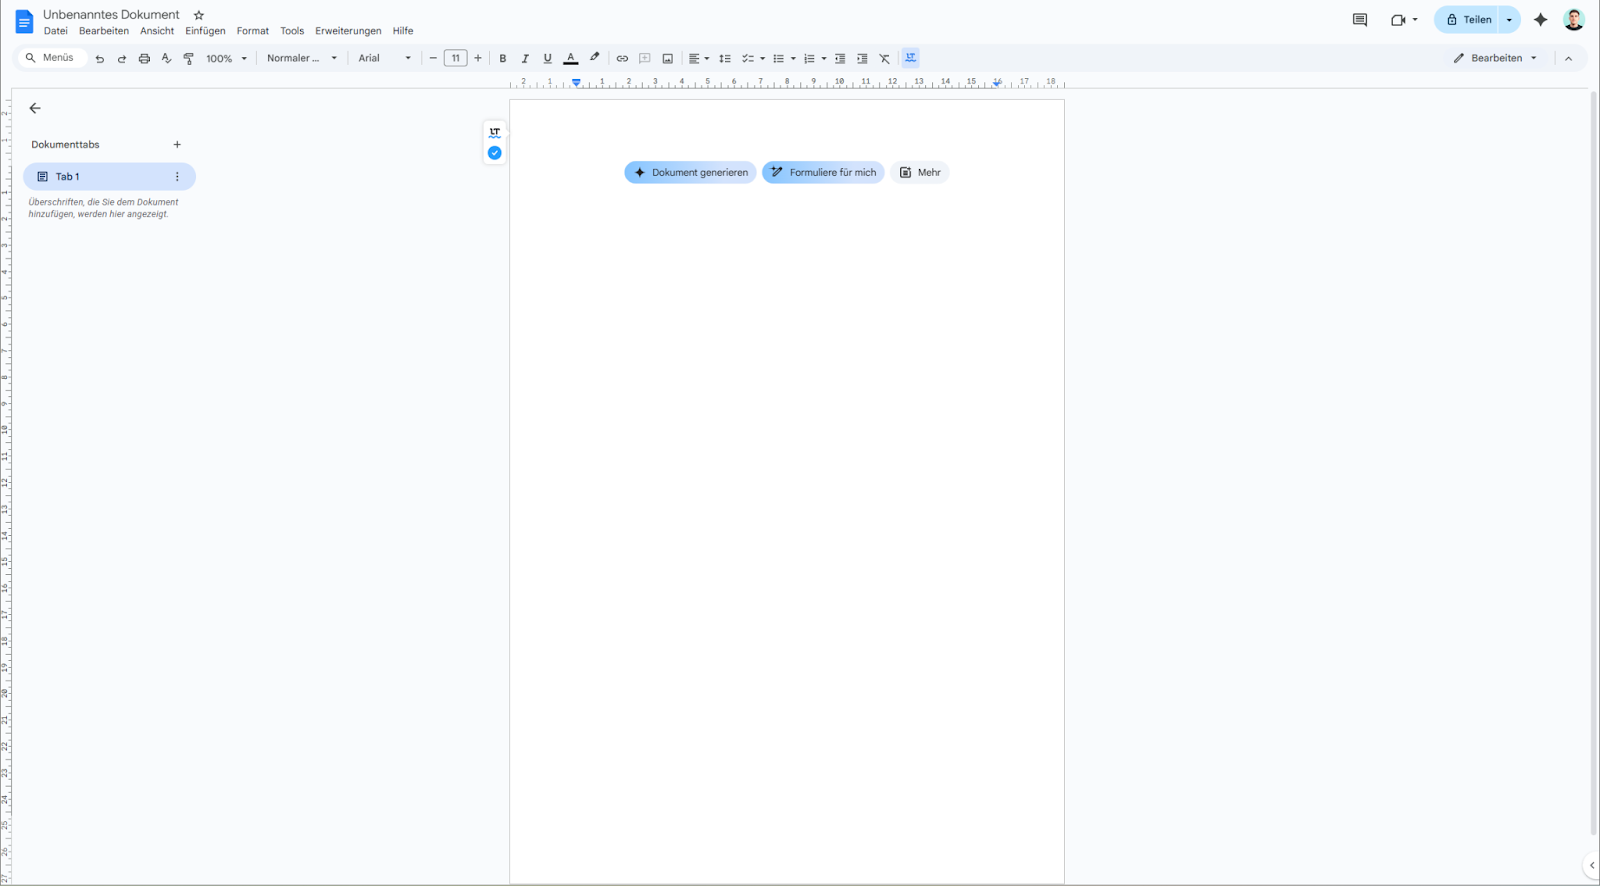This screenshot has height=886, width=1600.
Task: Click the Teilen share button
Action: click(x=1468, y=20)
